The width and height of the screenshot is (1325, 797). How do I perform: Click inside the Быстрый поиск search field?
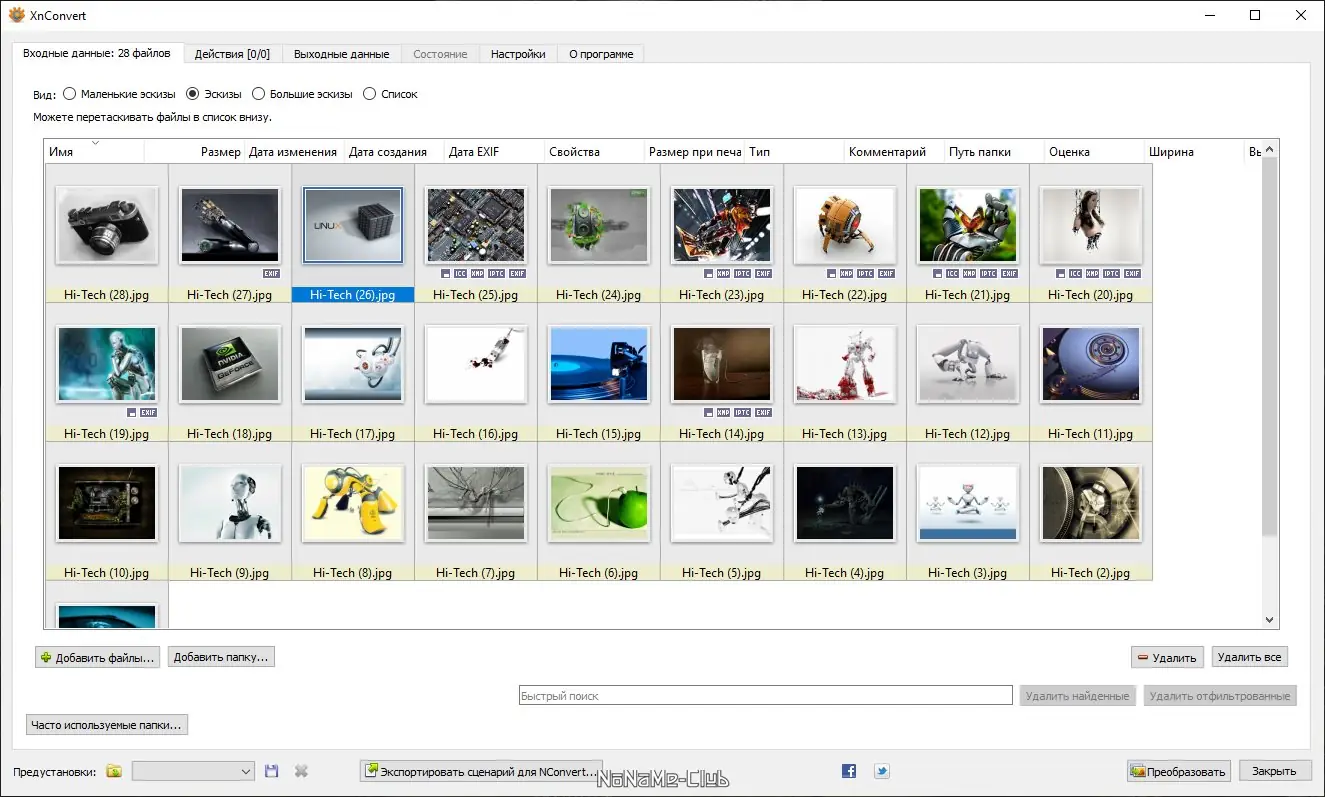(x=765, y=696)
